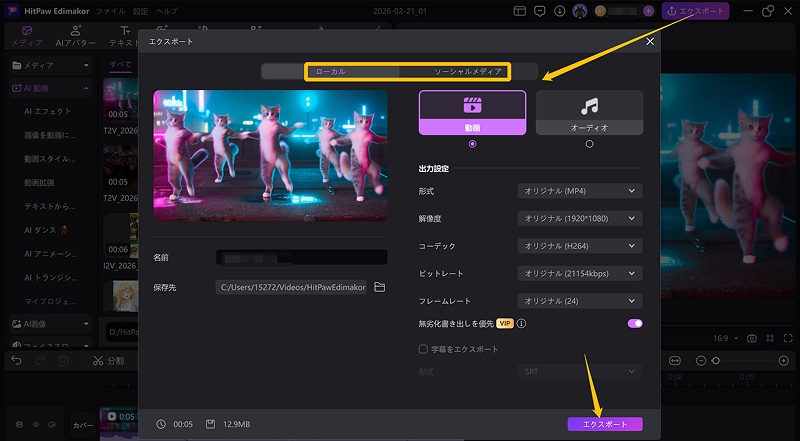Click the duration clock icon in export footer

coord(161,424)
